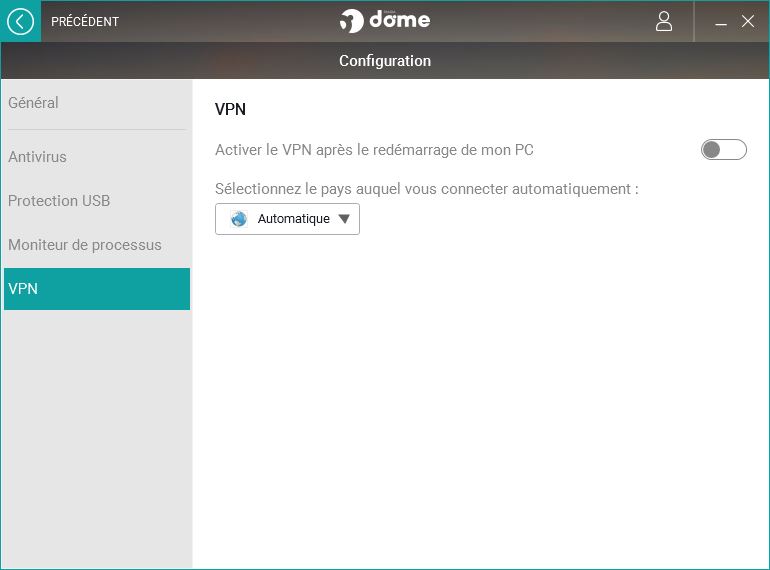Open the user account profile icon
This screenshot has width=770, height=570.
(x=663, y=22)
